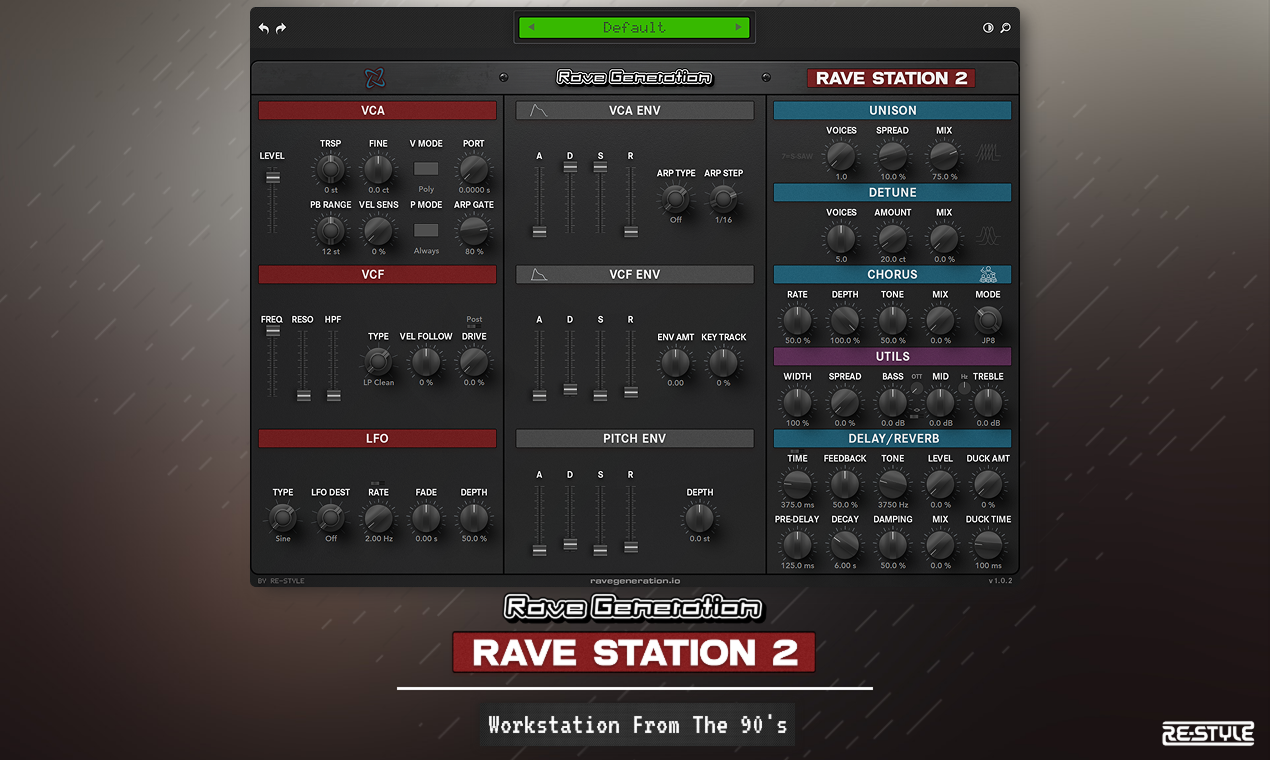1270x760 pixels.
Task: Open the magnifier zoom icon top right
Action: [x=1004, y=28]
